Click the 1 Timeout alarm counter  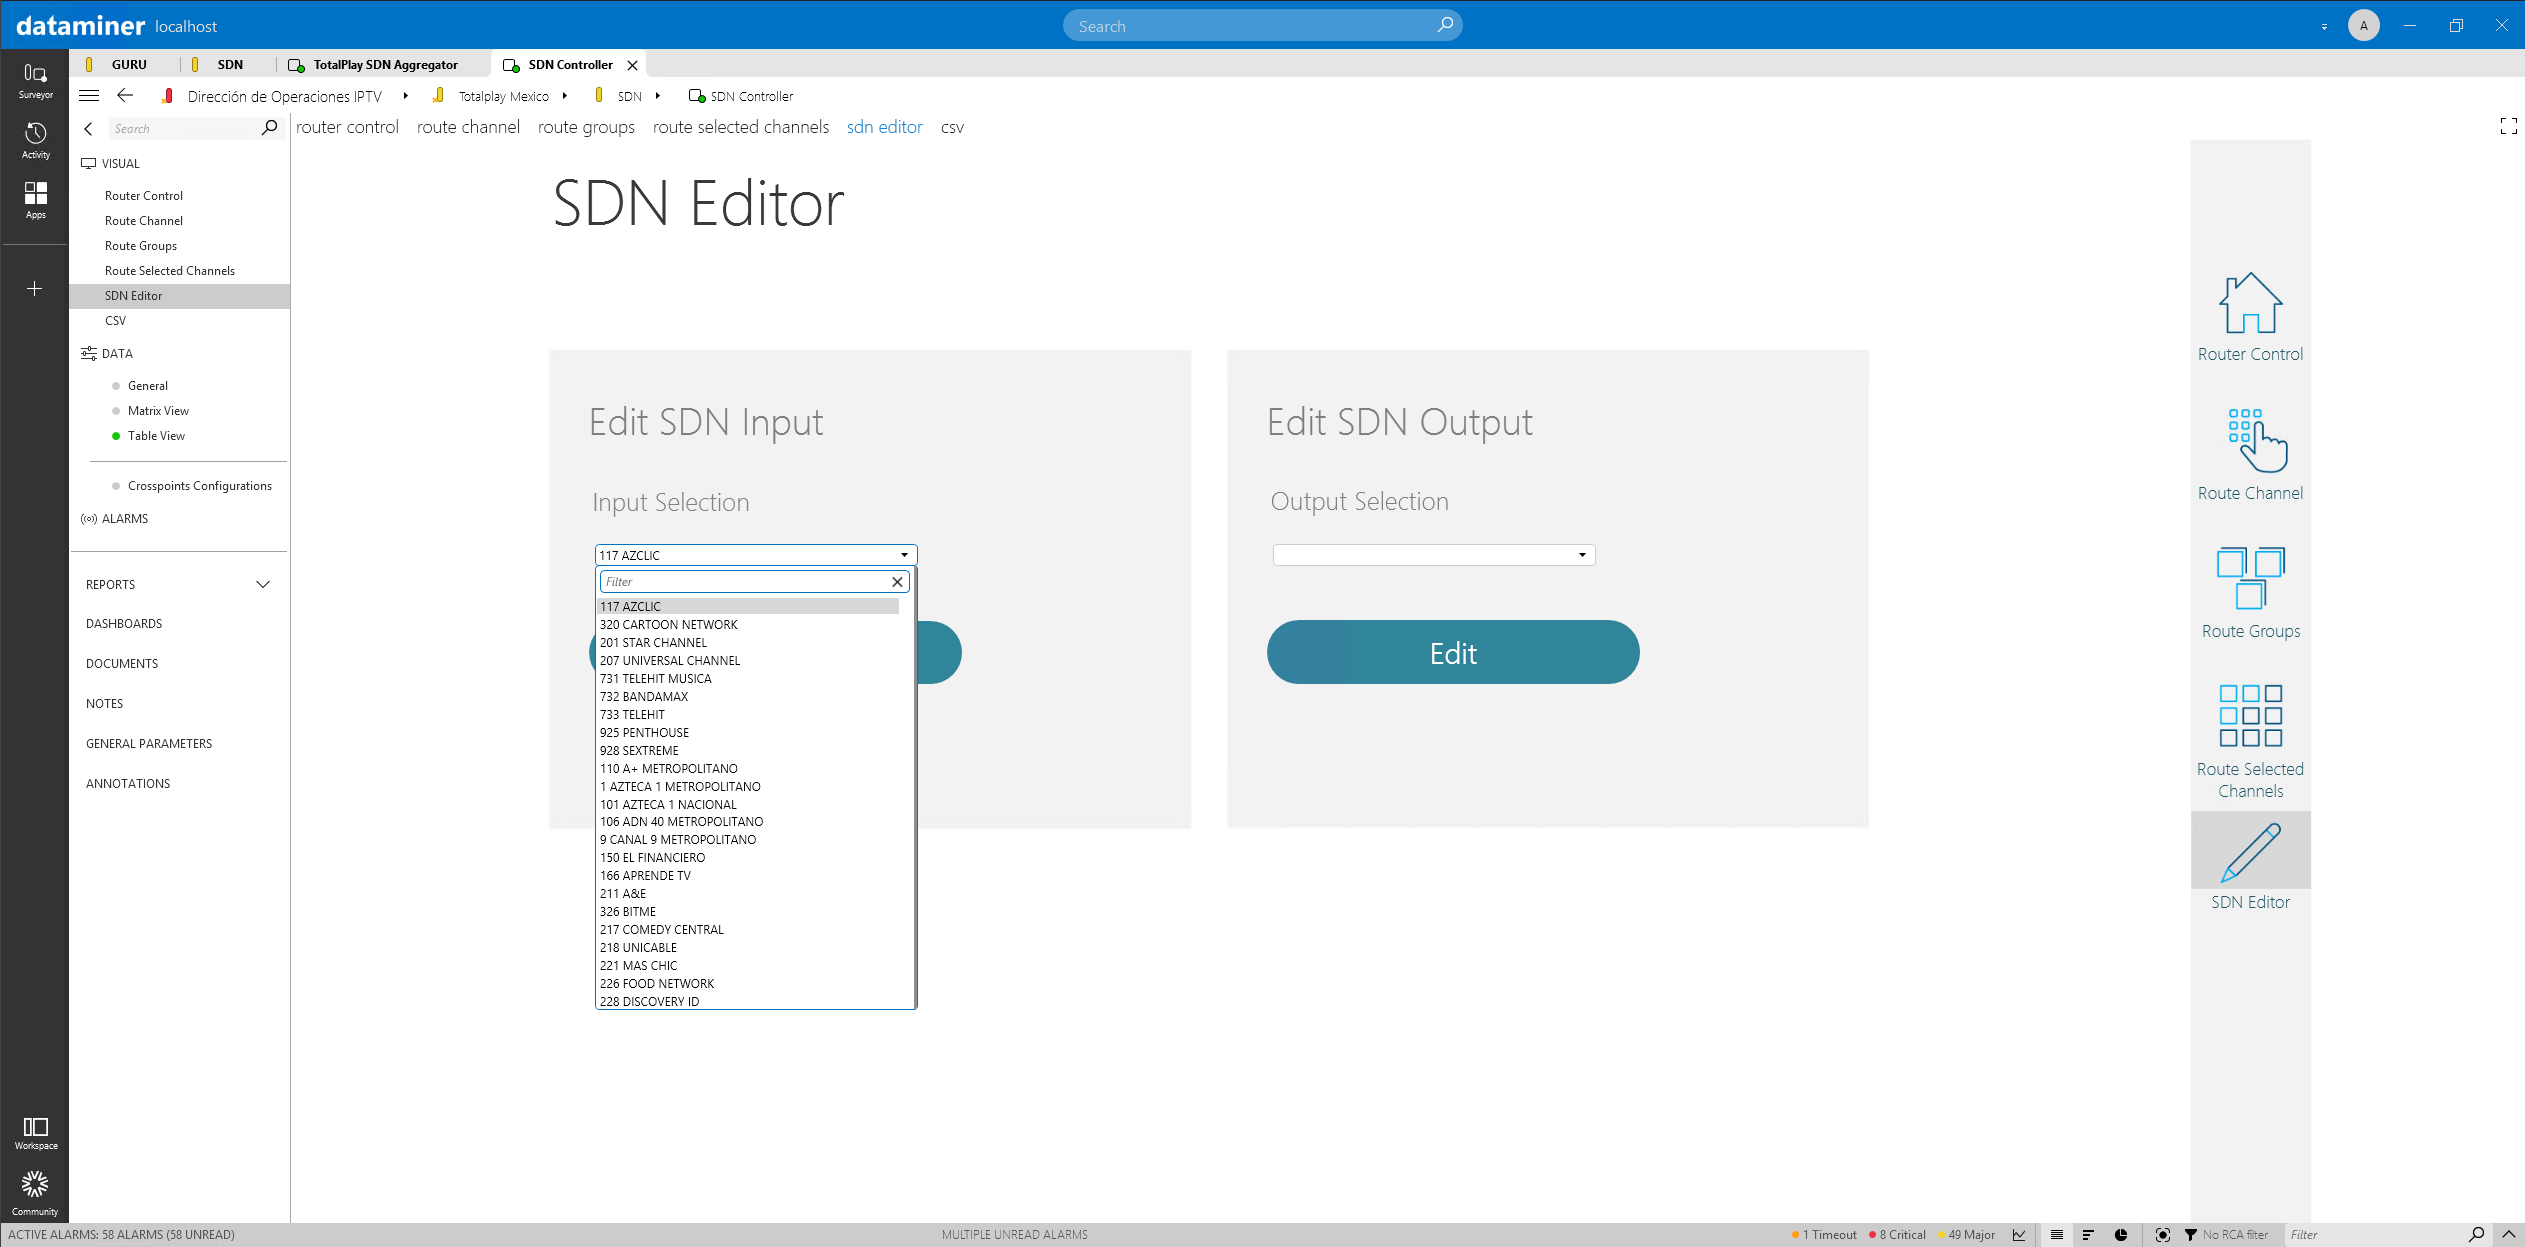(x=1824, y=1235)
